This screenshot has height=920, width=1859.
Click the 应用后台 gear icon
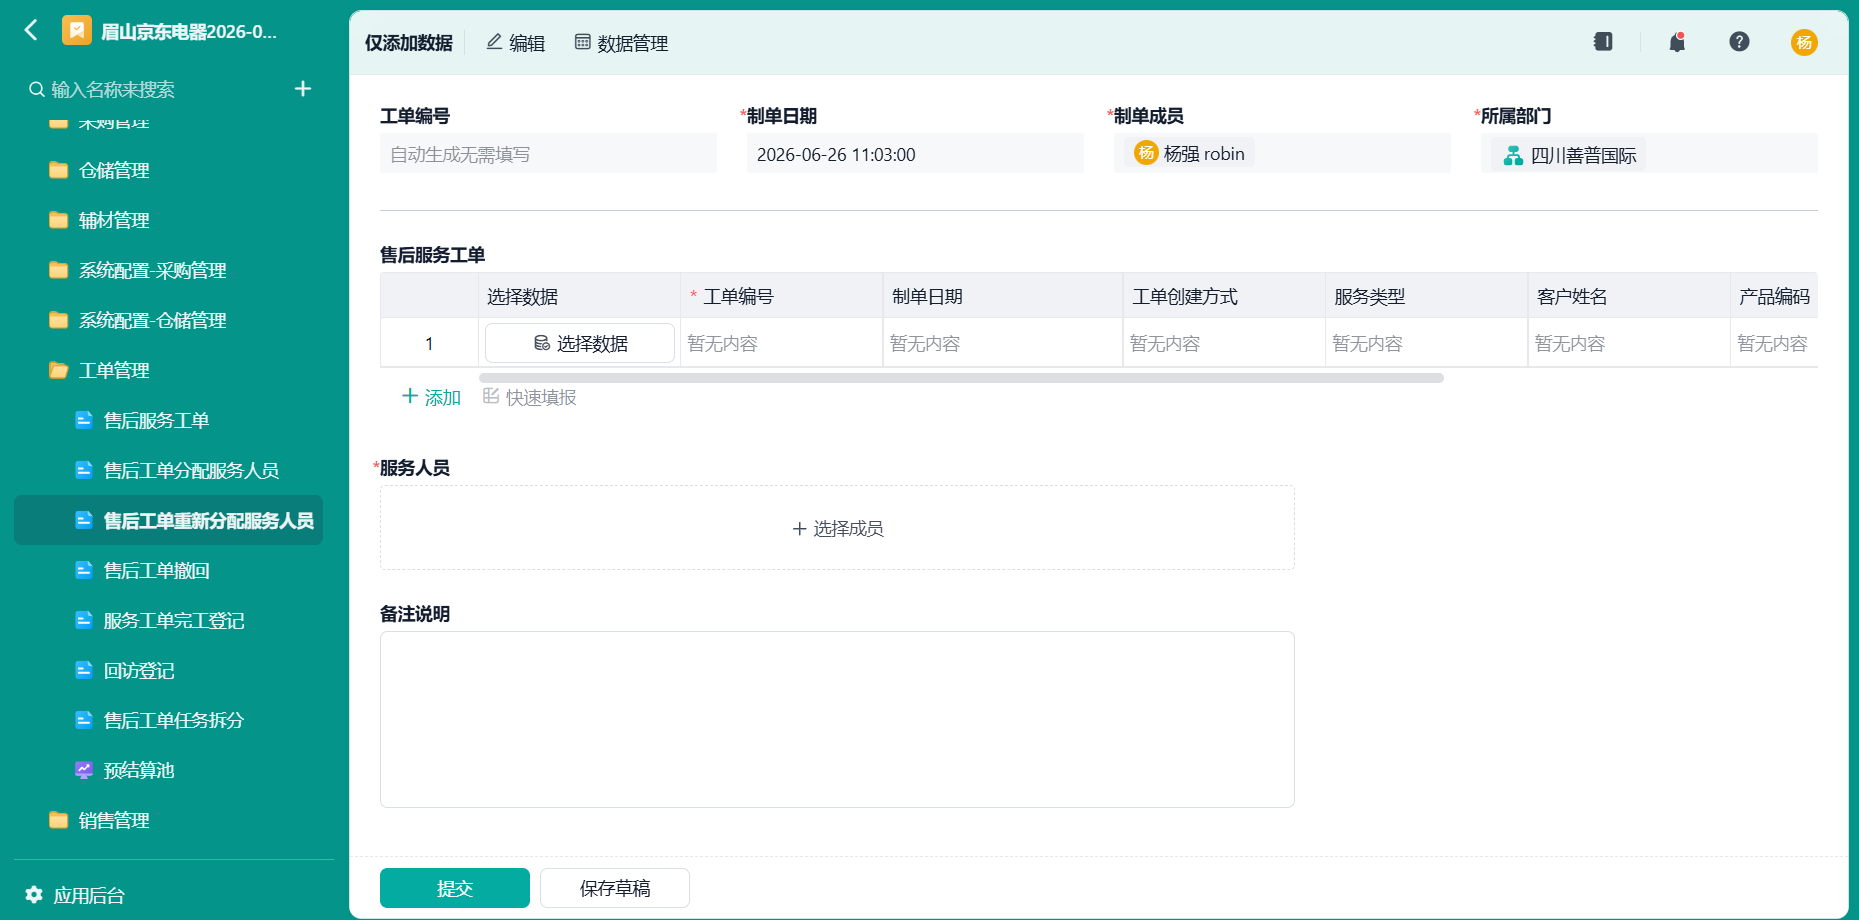[34, 894]
